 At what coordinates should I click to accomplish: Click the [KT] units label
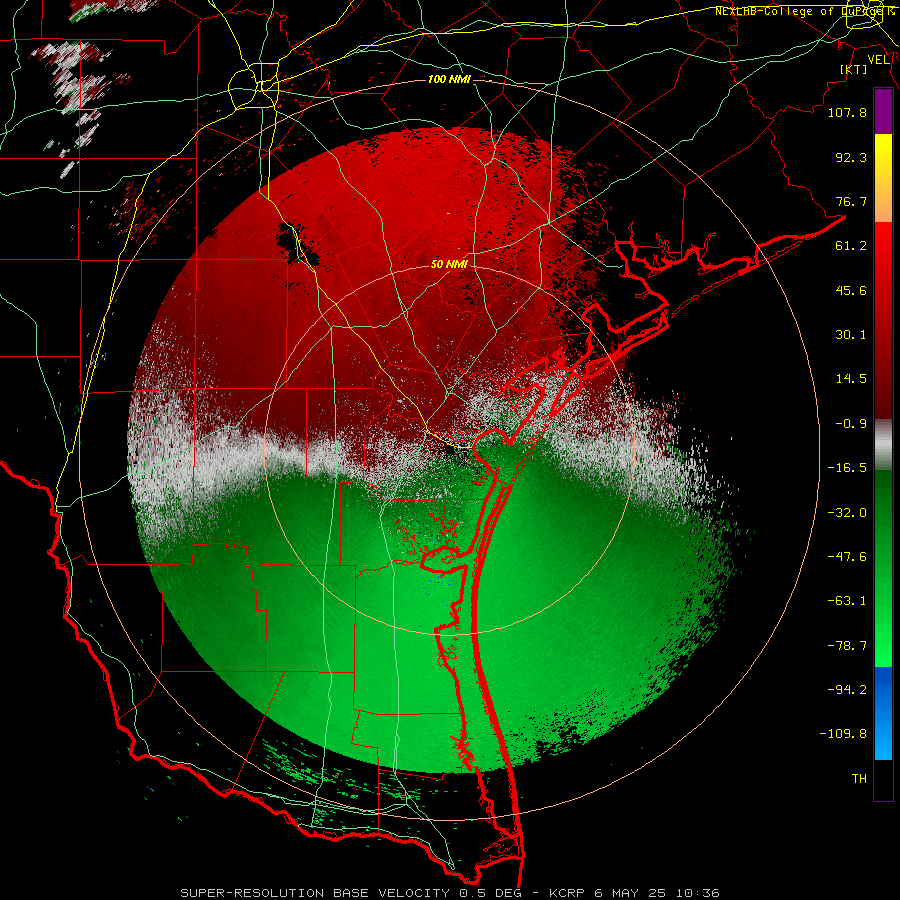(854, 69)
